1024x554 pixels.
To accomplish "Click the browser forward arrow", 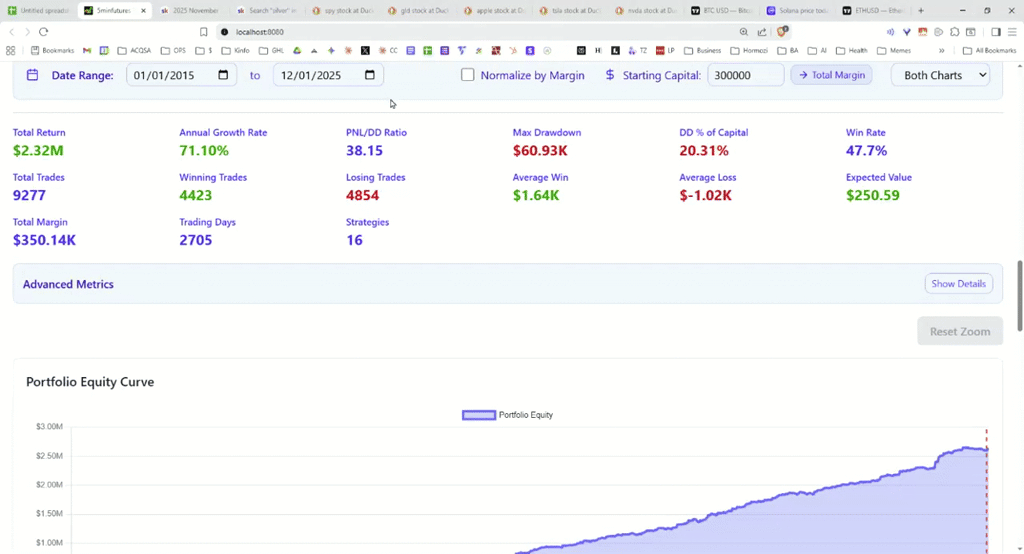I will point(27,31).
